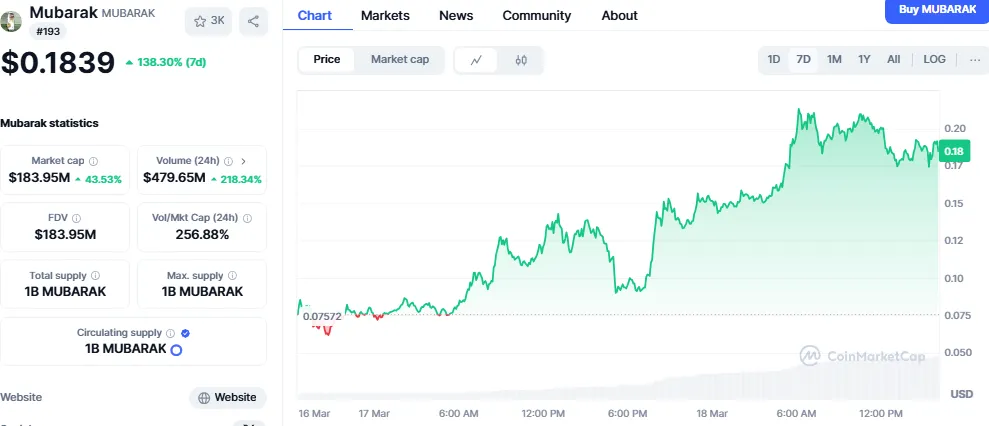
Task: Open the Markets tab
Action: (x=385, y=16)
